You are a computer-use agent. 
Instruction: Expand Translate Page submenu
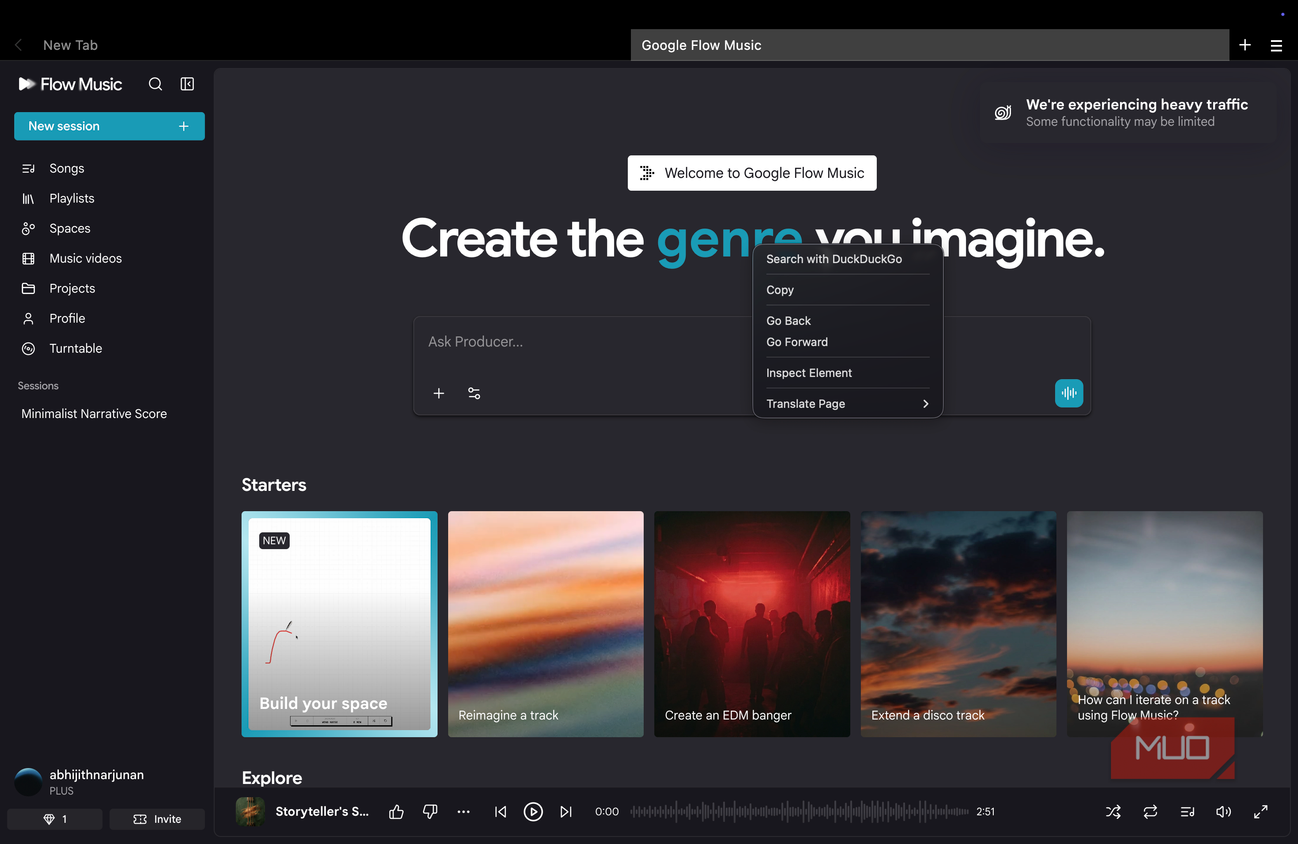(x=848, y=404)
